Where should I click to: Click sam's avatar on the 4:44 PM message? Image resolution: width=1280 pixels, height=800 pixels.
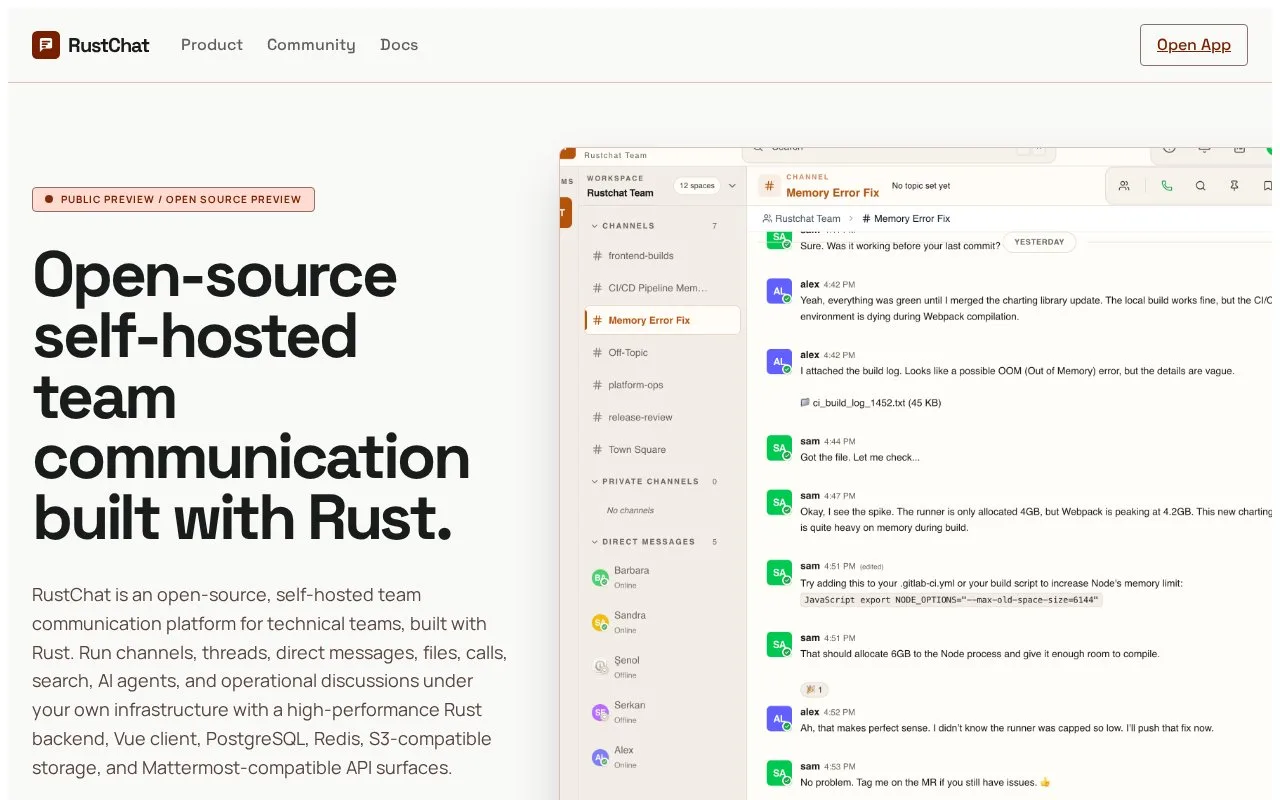click(x=779, y=448)
